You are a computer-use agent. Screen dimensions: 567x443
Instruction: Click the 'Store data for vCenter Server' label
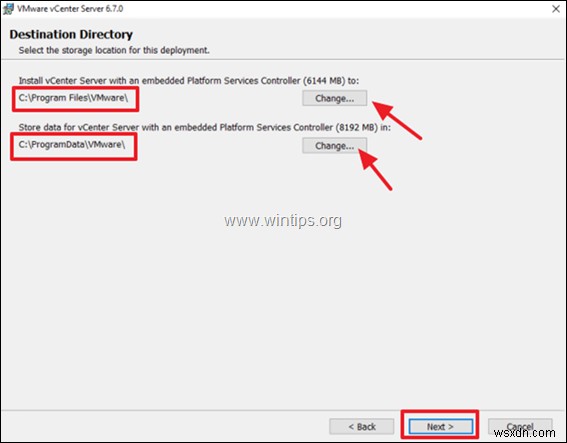205,128
